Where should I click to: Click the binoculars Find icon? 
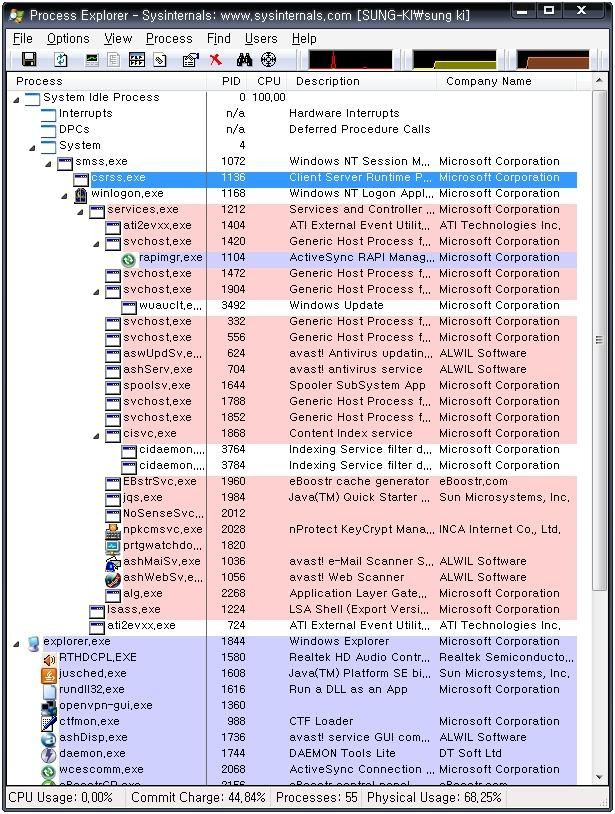click(x=244, y=60)
